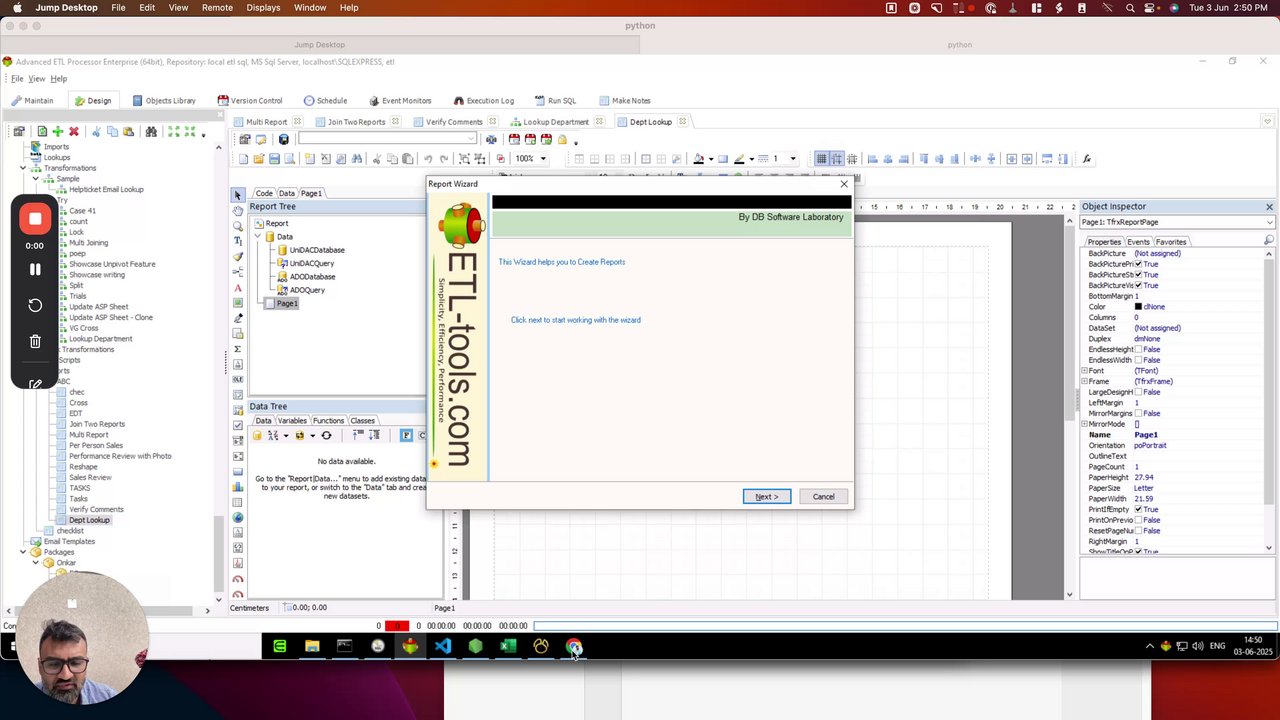Image resolution: width=1280 pixels, height=720 pixels.
Task: Select UniDACQuery in the Report Tree
Action: [x=311, y=264]
